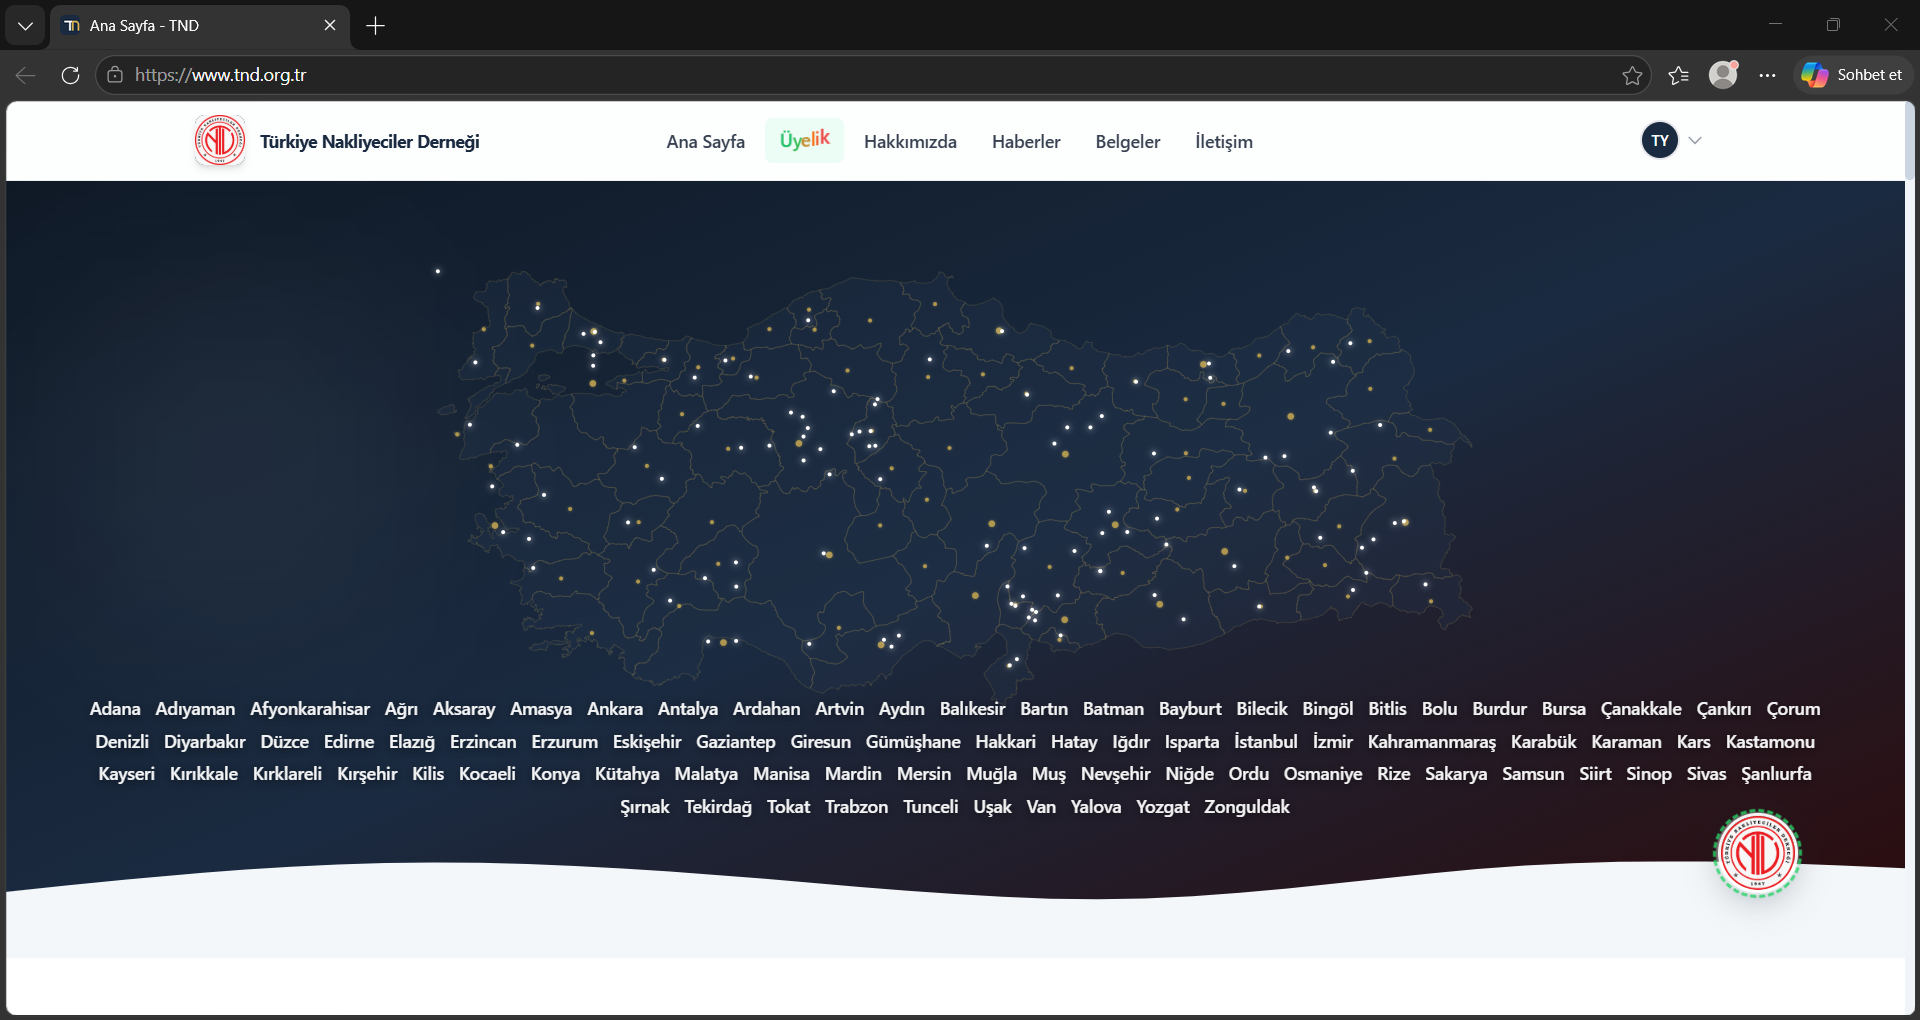
Task: Select the city Ankara
Action: (x=615, y=709)
